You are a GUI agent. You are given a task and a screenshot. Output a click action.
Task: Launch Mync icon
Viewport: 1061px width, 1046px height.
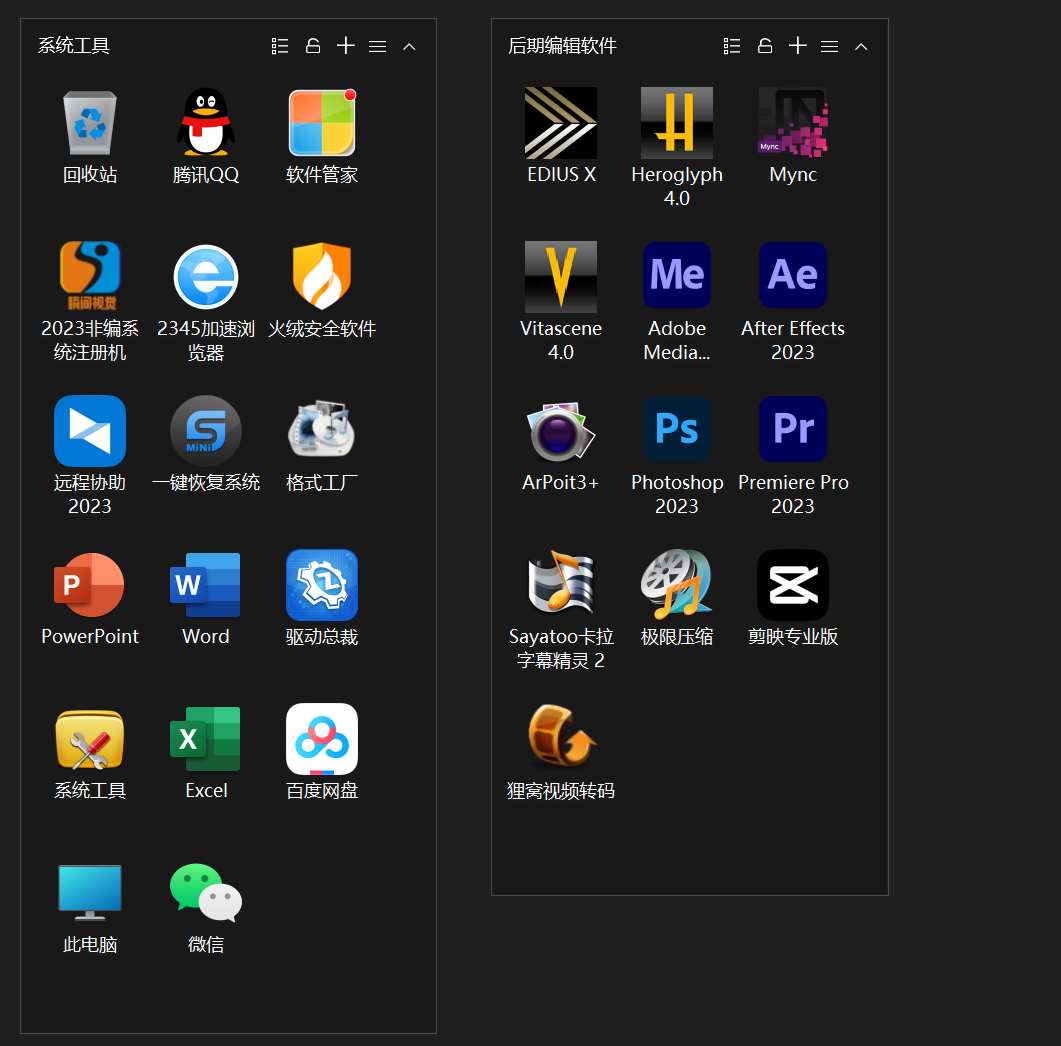pyautogui.click(x=793, y=122)
